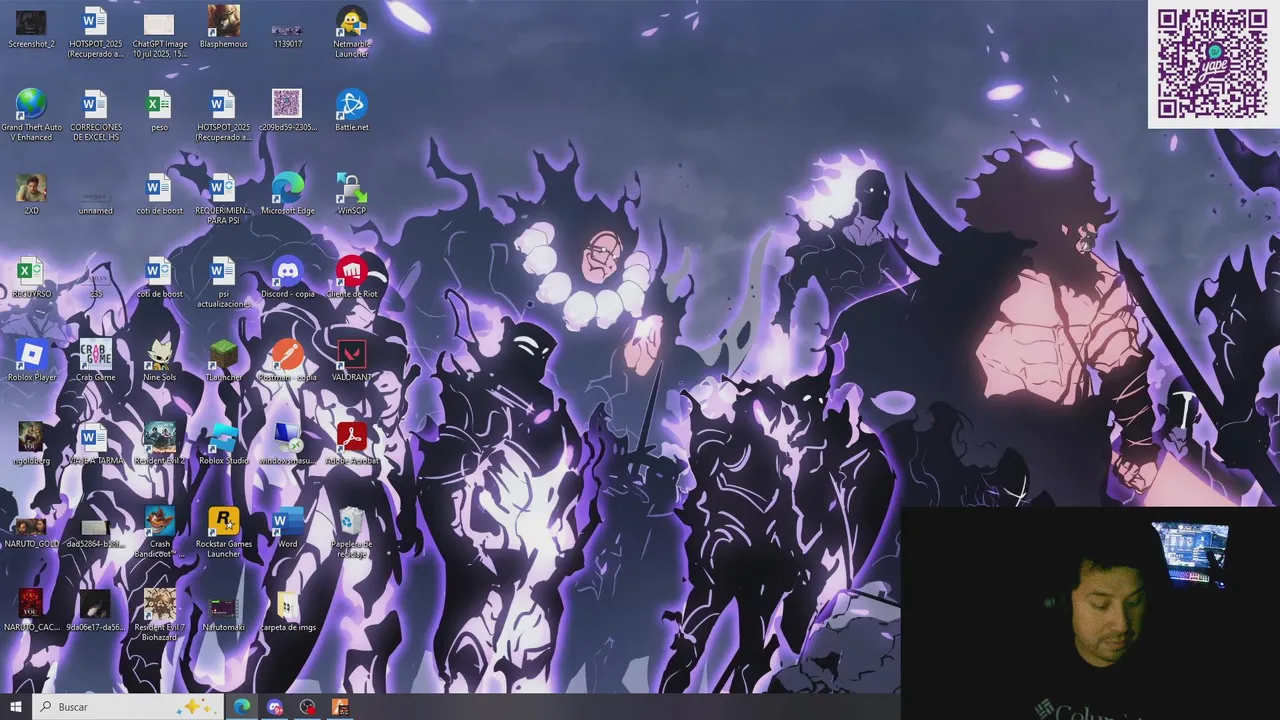Open the REQUYRSO Excel file
This screenshot has height=720, width=1280.
[x=31, y=277]
